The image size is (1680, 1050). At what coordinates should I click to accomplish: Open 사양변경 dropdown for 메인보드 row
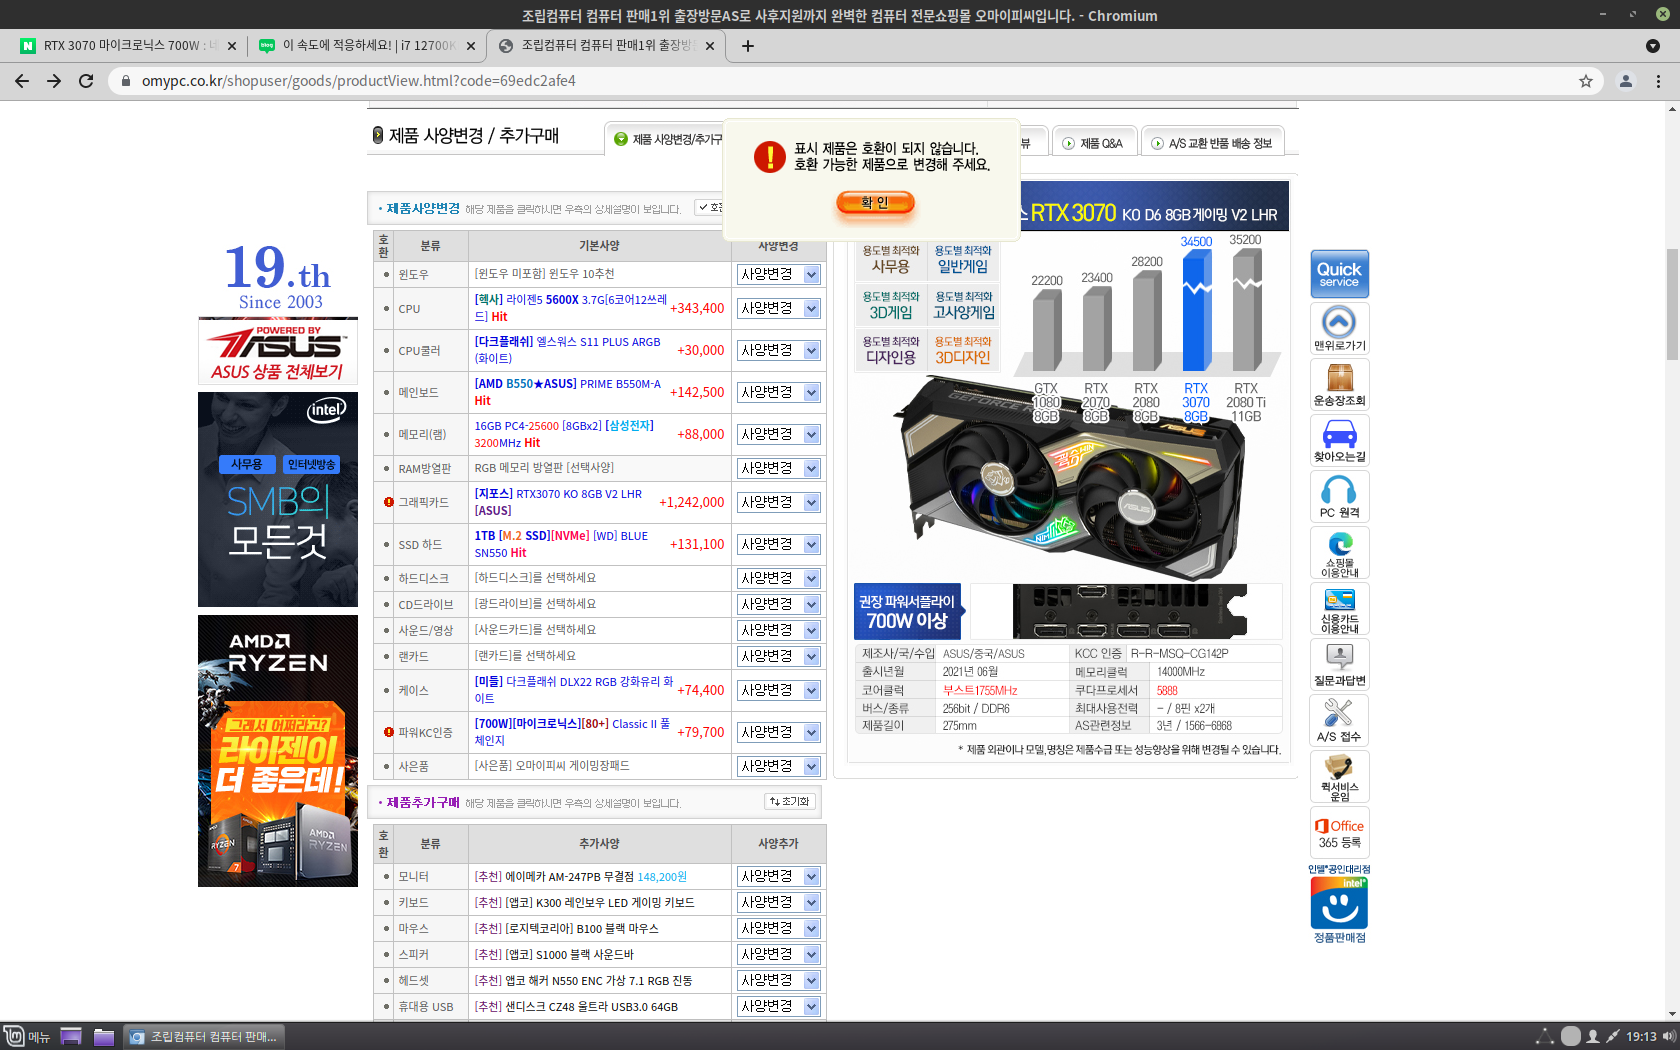pyautogui.click(x=779, y=392)
